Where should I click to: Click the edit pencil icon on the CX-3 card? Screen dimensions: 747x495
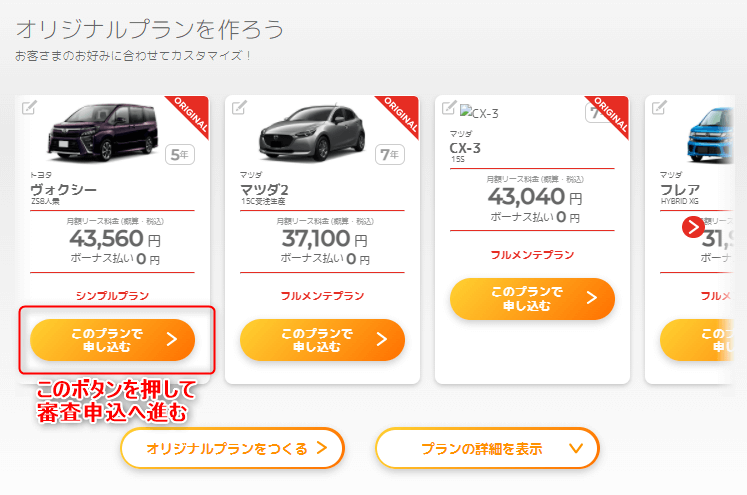(449, 108)
